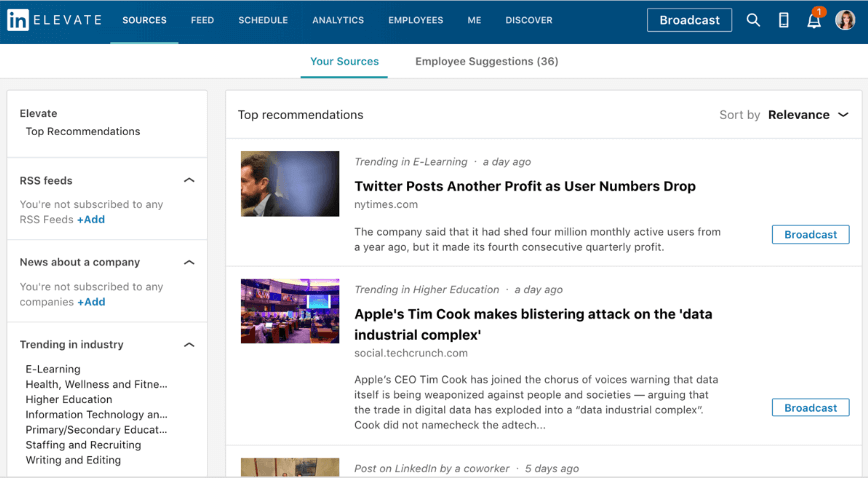Open the Twitter profit article headline
The height and width of the screenshot is (478, 868).
525,186
